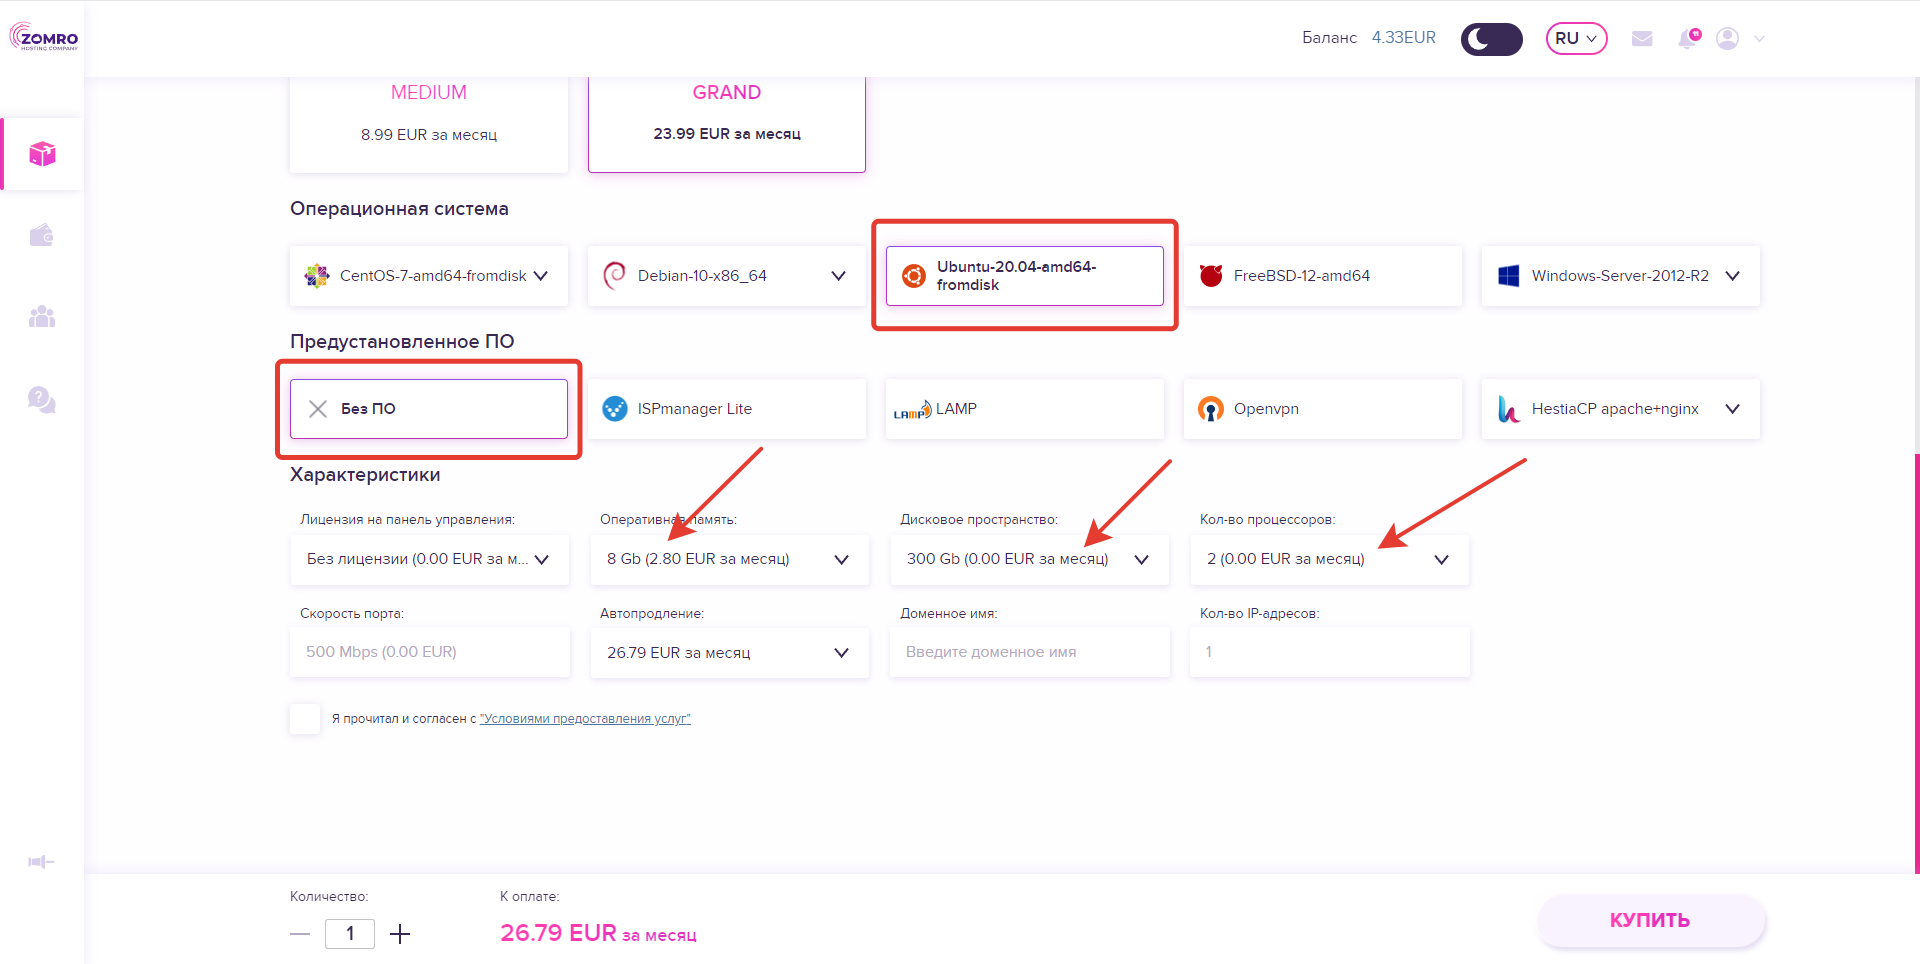Viewport: 1920px width, 964px height.
Task: Expand the user account menu chevron
Action: [x=1759, y=39]
